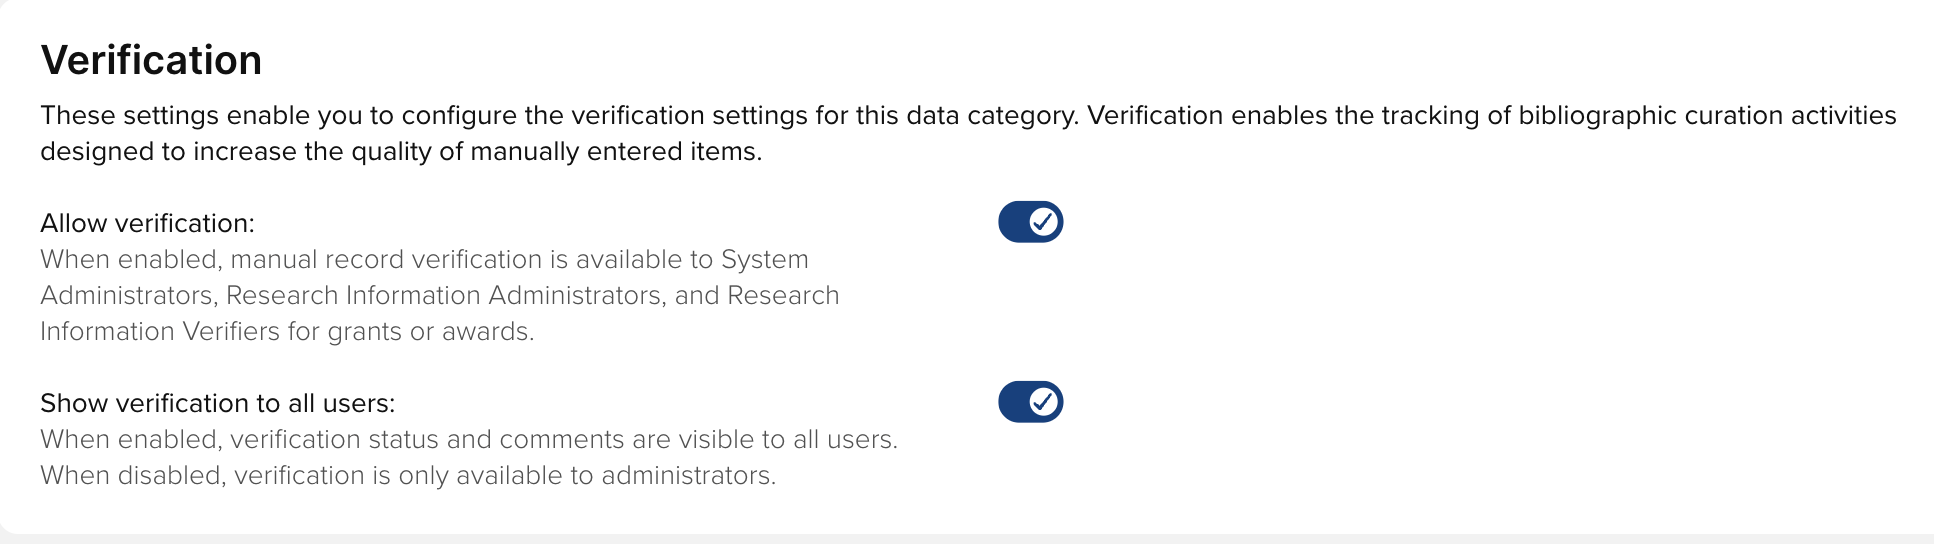Click the Verification section heading
Viewport: 1934px width, 544px height.
tap(151, 60)
